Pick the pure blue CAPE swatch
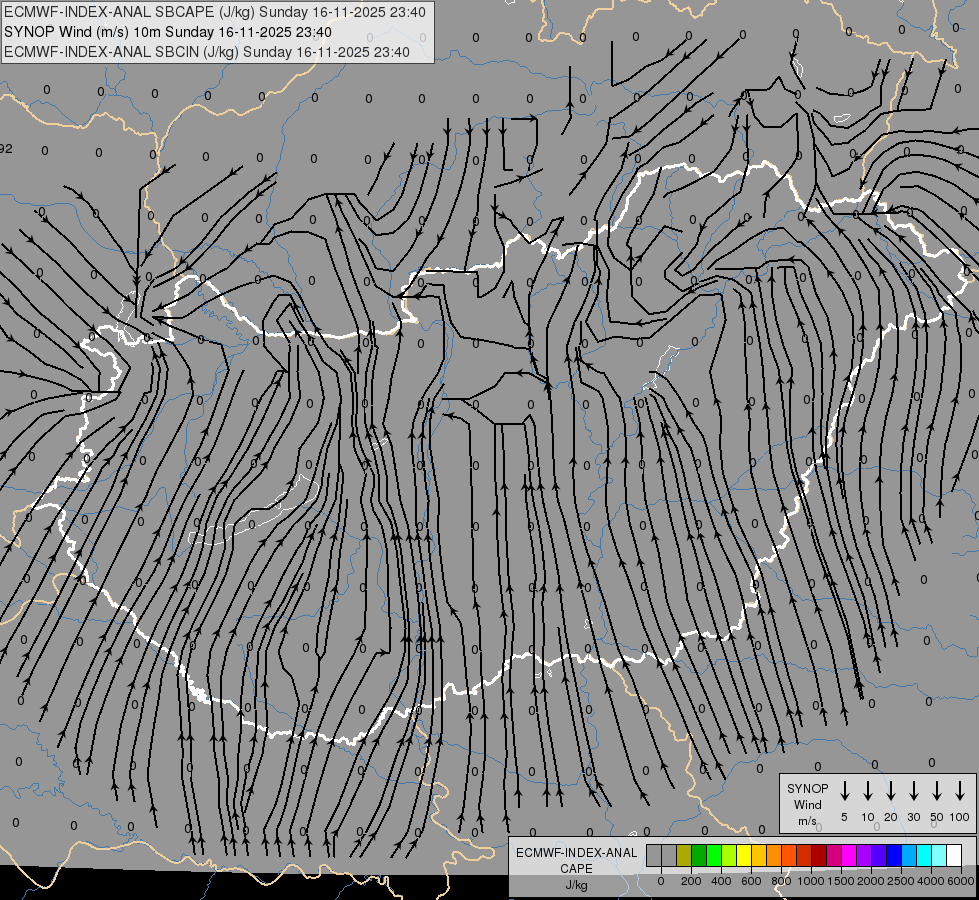This screenshot has width=979, height=900. point(894,855)
